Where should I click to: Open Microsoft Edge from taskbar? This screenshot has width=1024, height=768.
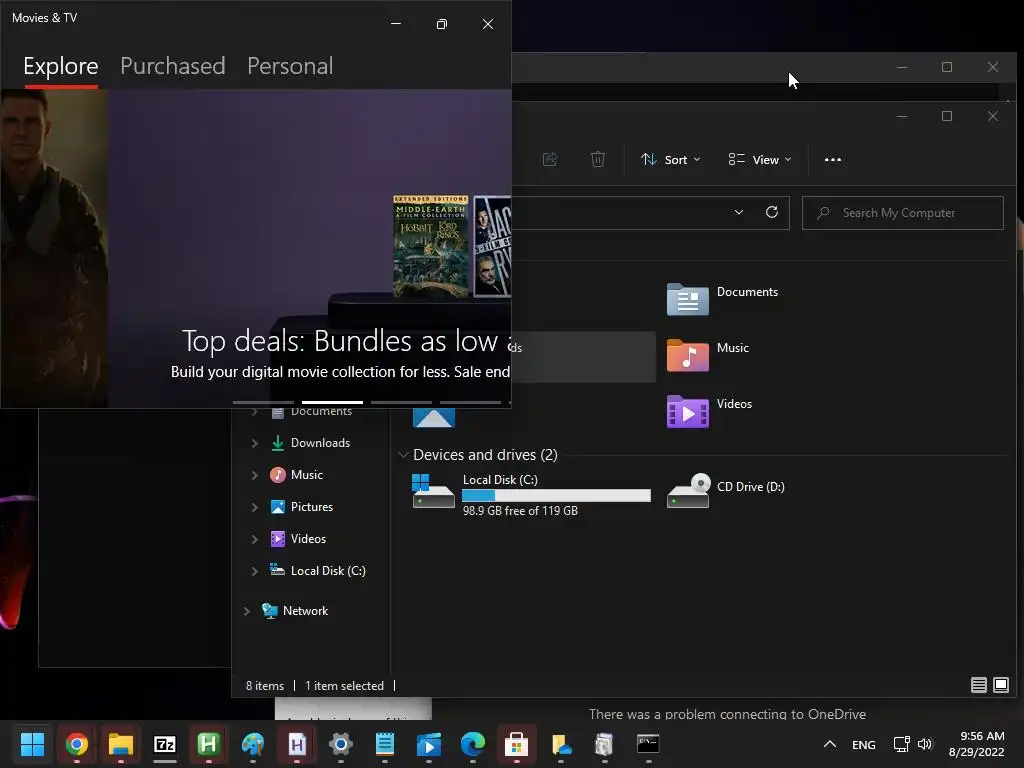(473, 744)
